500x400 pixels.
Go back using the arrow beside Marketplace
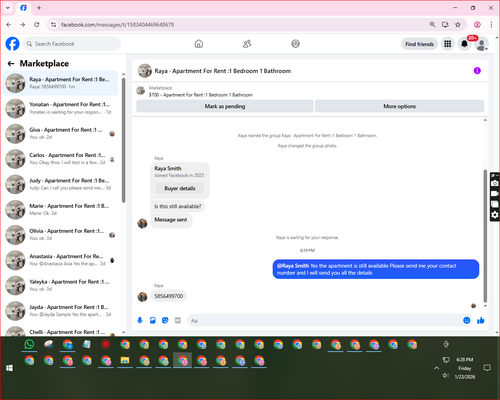click(x=11, y=63)
